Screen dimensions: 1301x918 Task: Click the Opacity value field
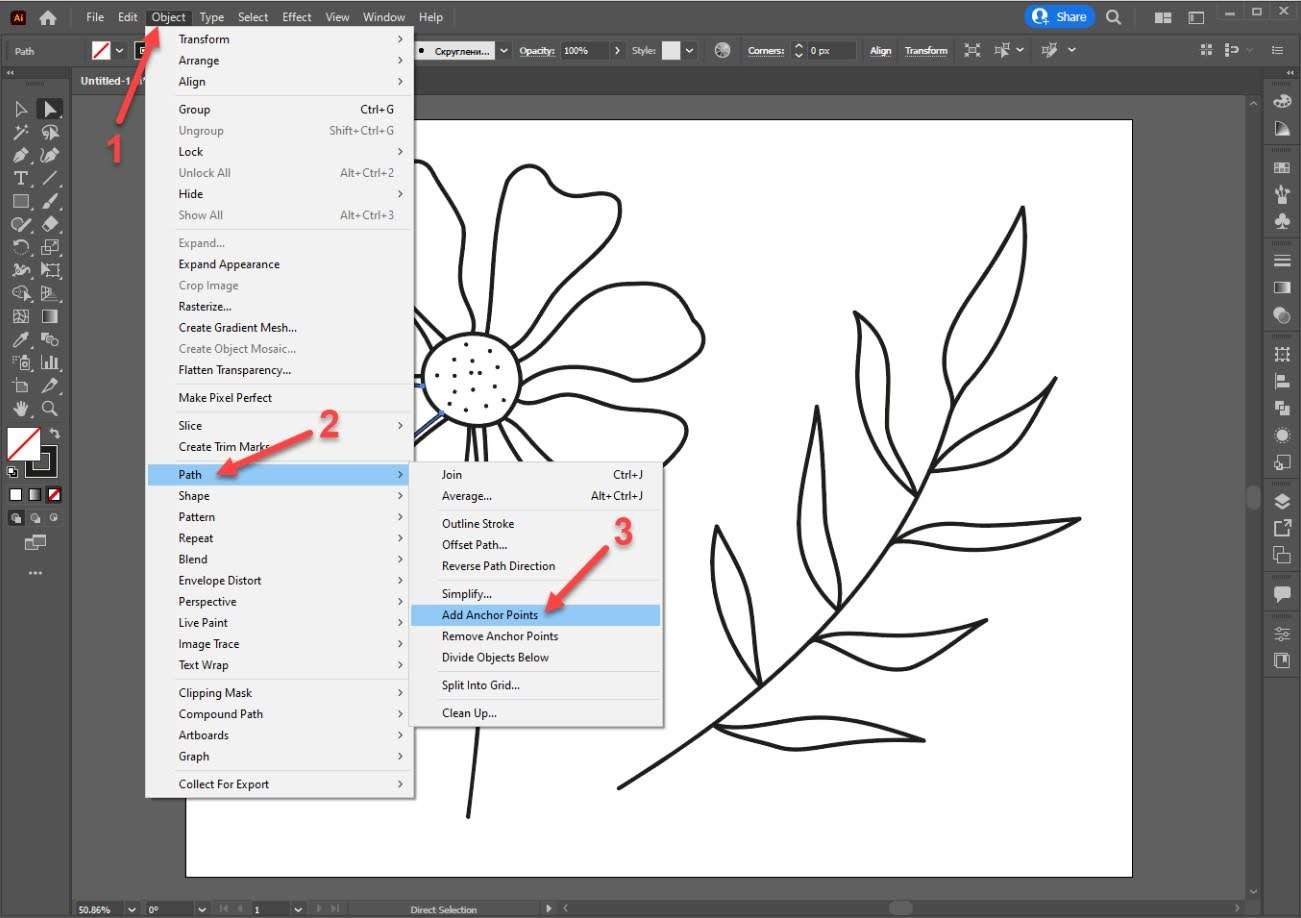point(584,50)
